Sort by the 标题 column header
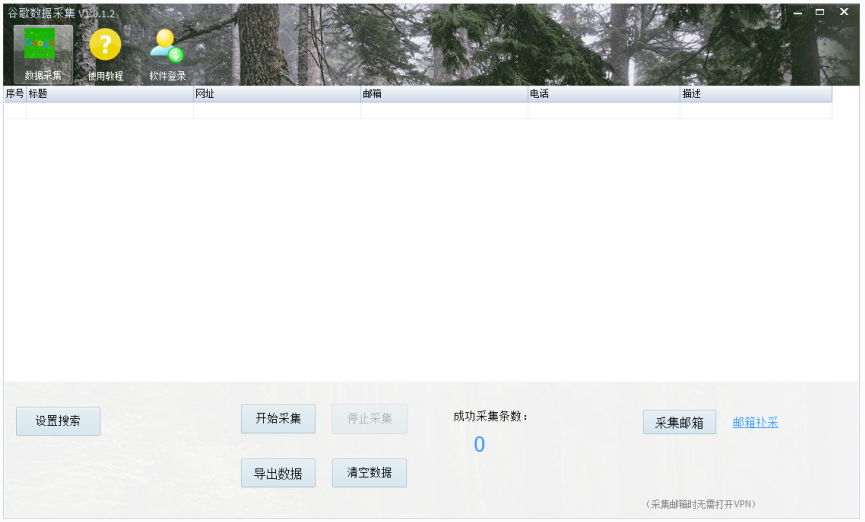Image resolution: width=865 pixels, height=522 pixels. pos(110,94)
